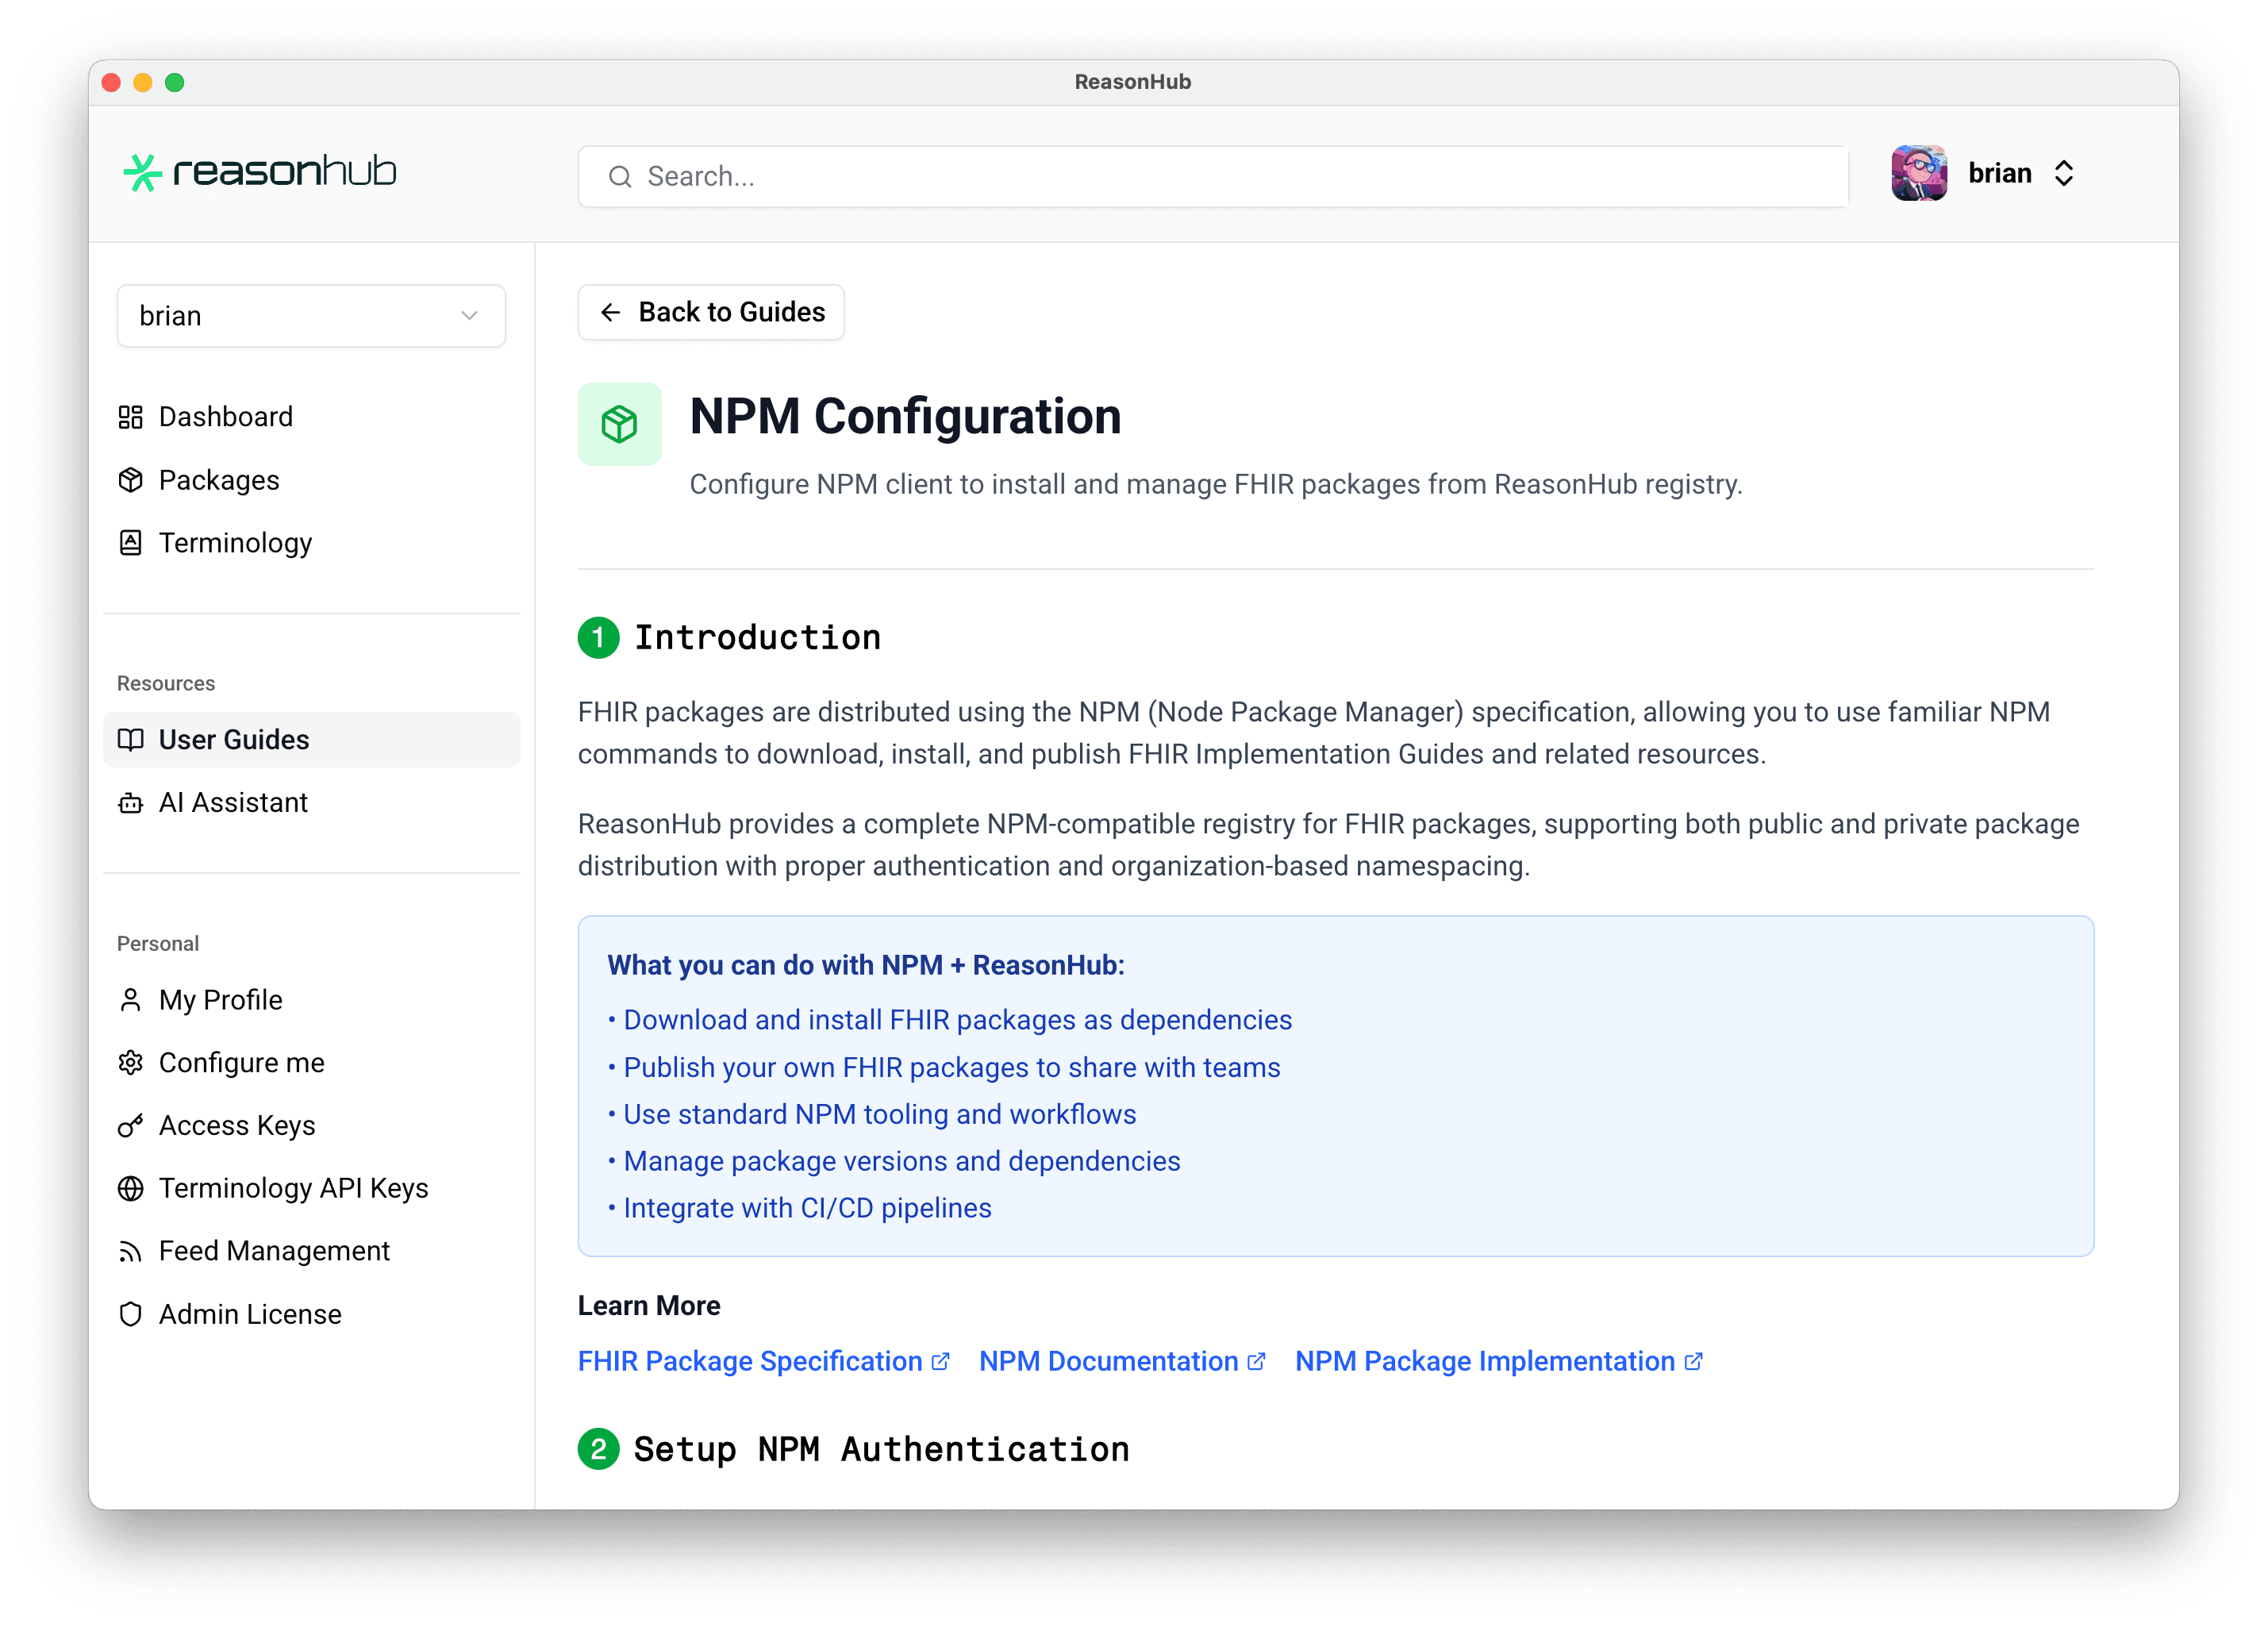This screenshot has height=1627, width=2268.
Task: Open User Guides in sidebar
Action: tap(233, 740)
